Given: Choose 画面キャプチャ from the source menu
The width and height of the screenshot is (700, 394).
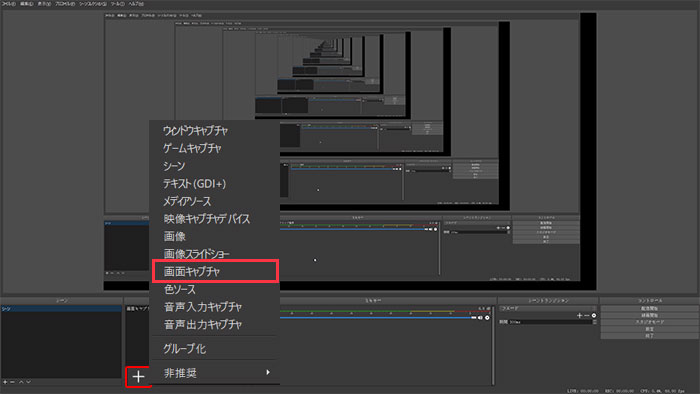Looking at the screenshot, I should 215,271.
